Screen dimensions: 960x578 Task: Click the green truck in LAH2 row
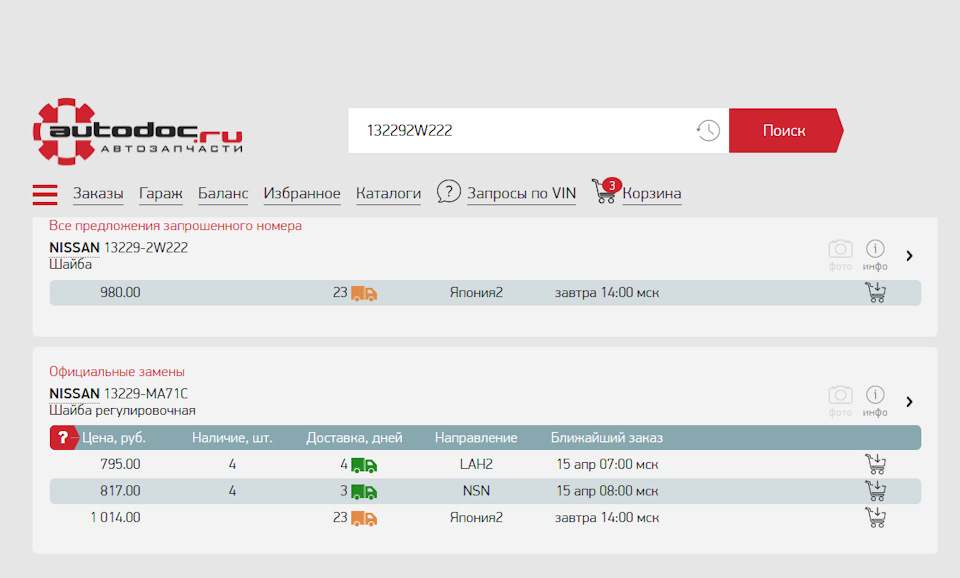(x=364, y=465)
